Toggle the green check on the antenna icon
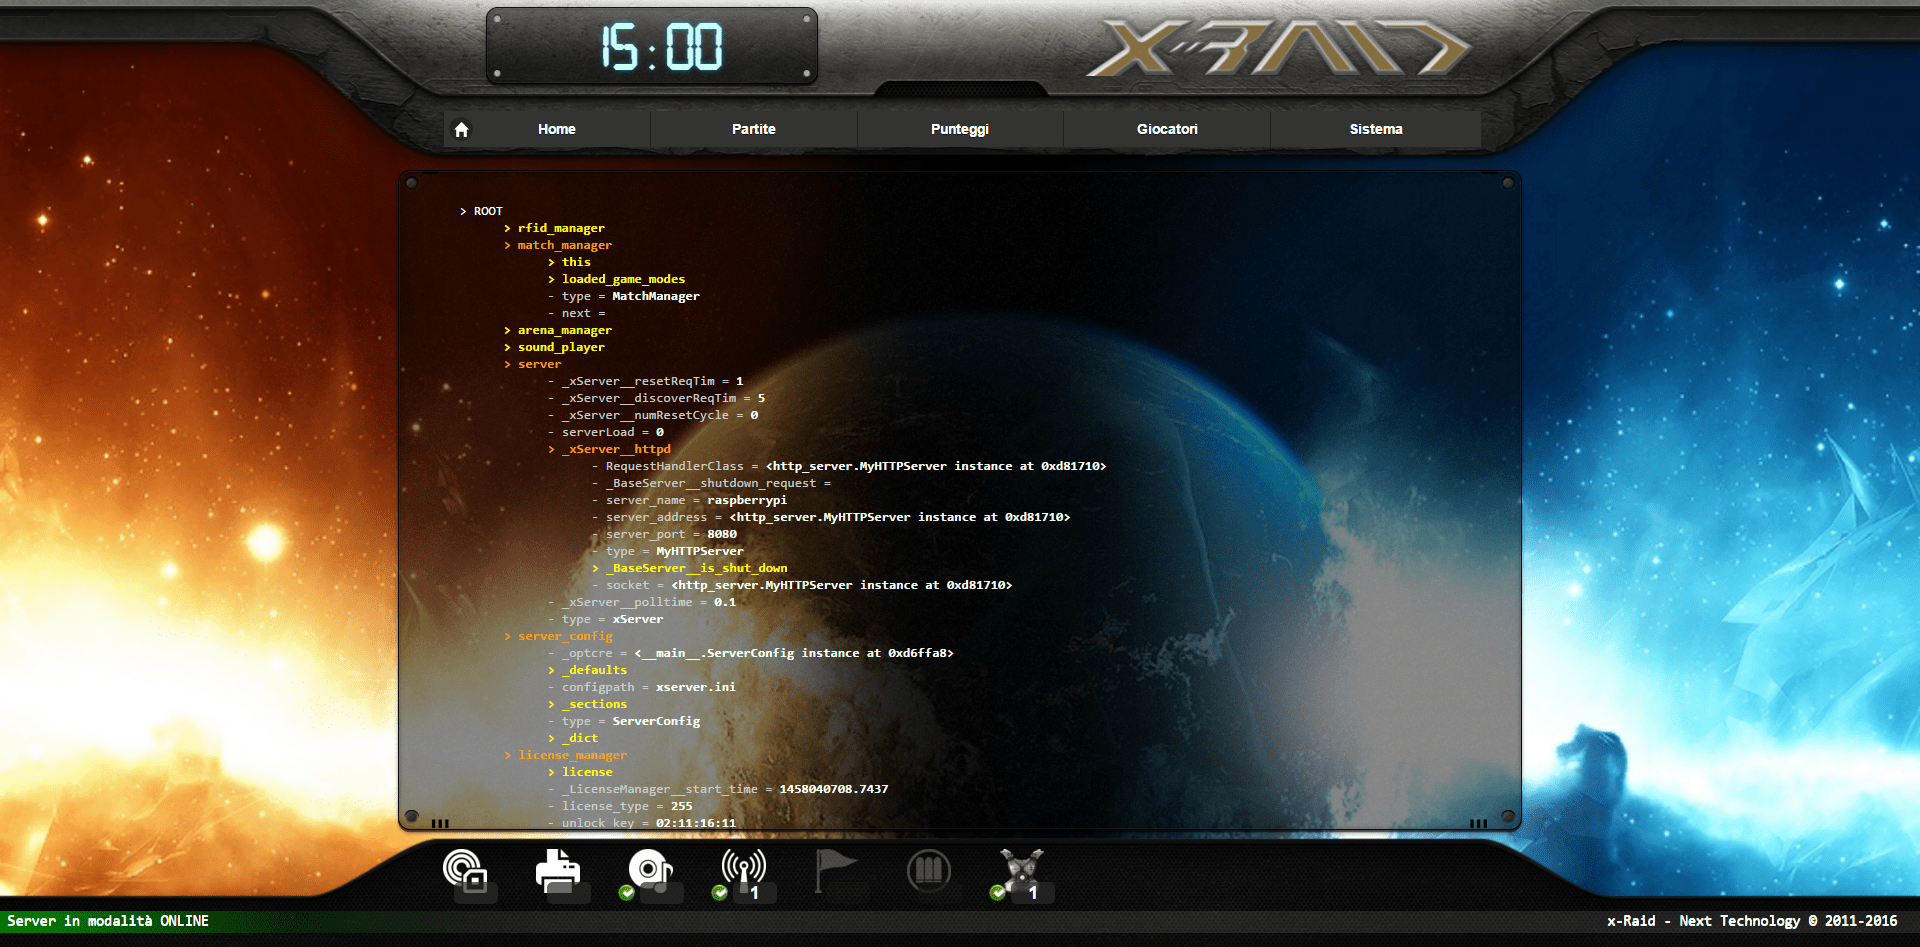1920x947 pixels. click(719, 894)
